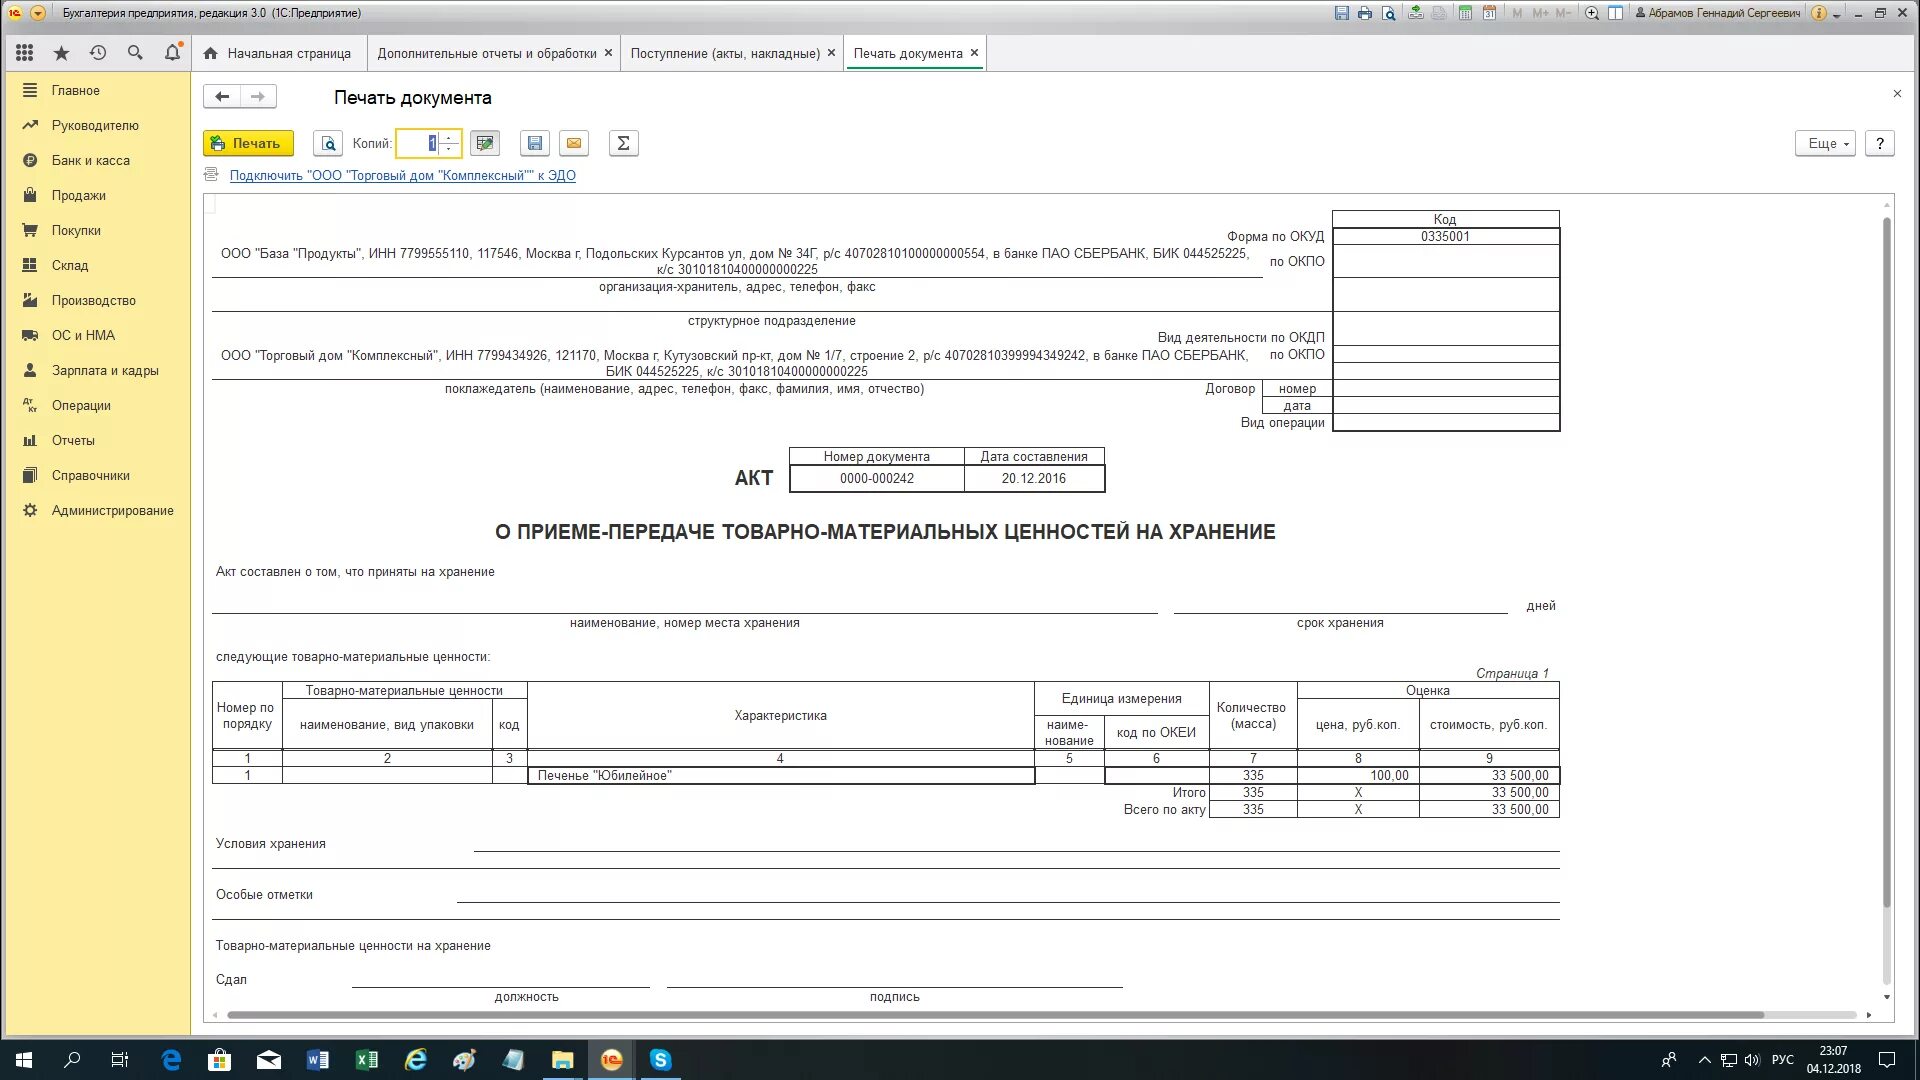Open File Explorer from the taskbar
Image resolution: width=1920 pixels, height=1080 pixels.
click(x=562, y=1060)
